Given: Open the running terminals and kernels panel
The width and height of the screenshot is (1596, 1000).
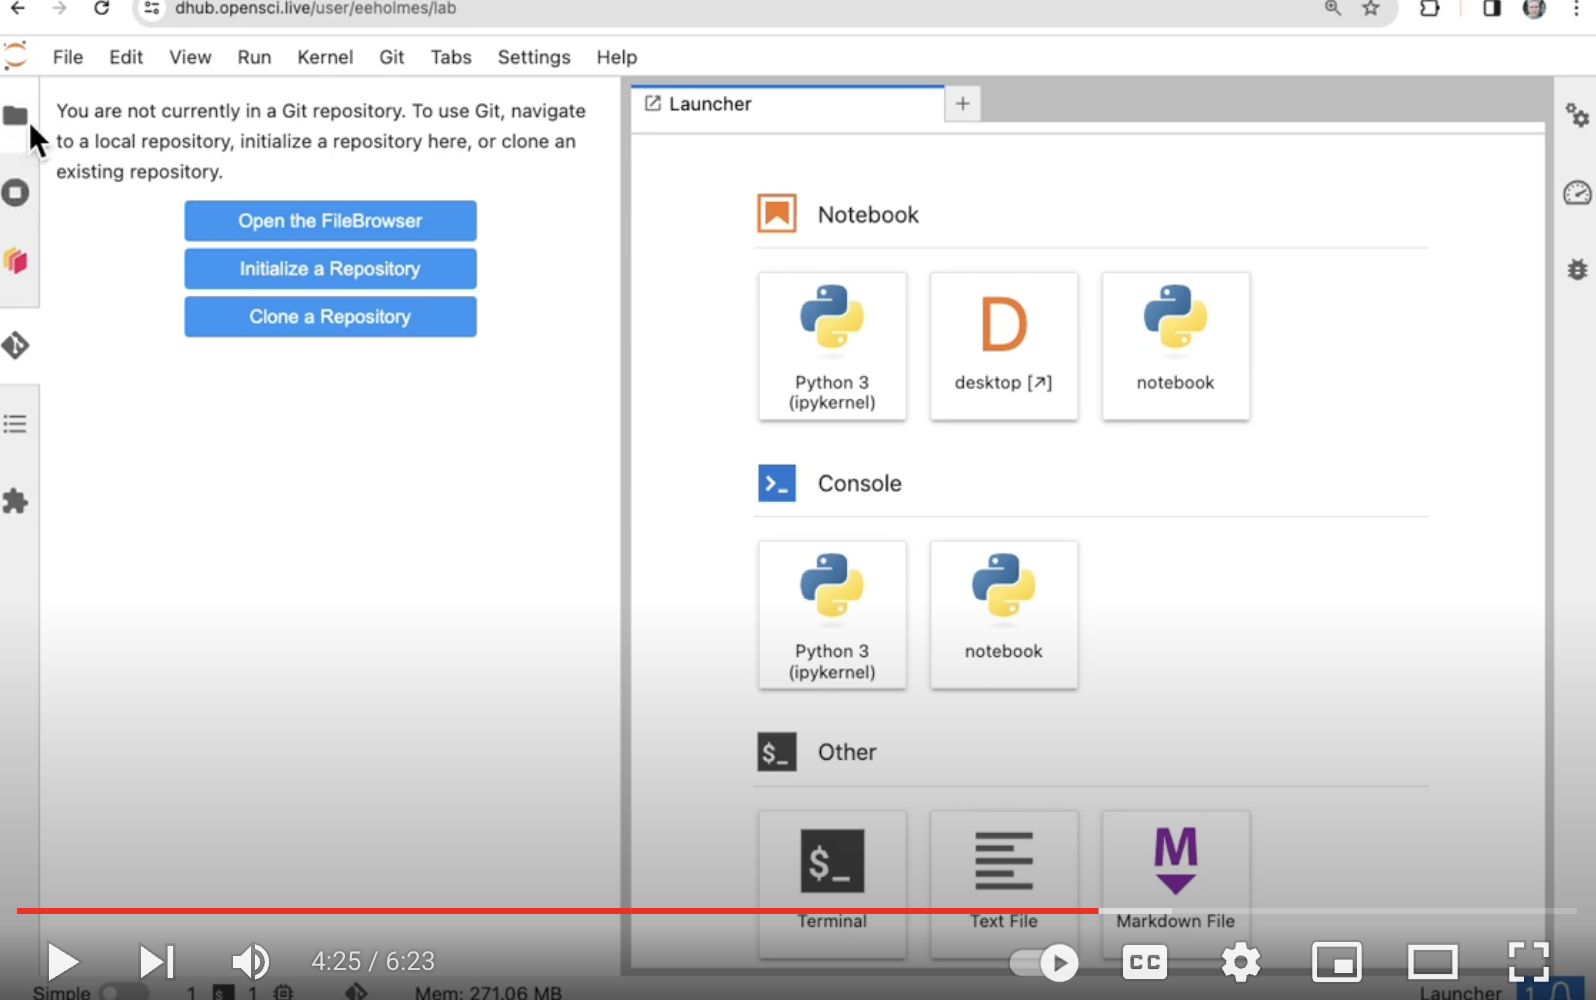Looking at the screenshot, I should pyautogui.click(x=15, y=192).
